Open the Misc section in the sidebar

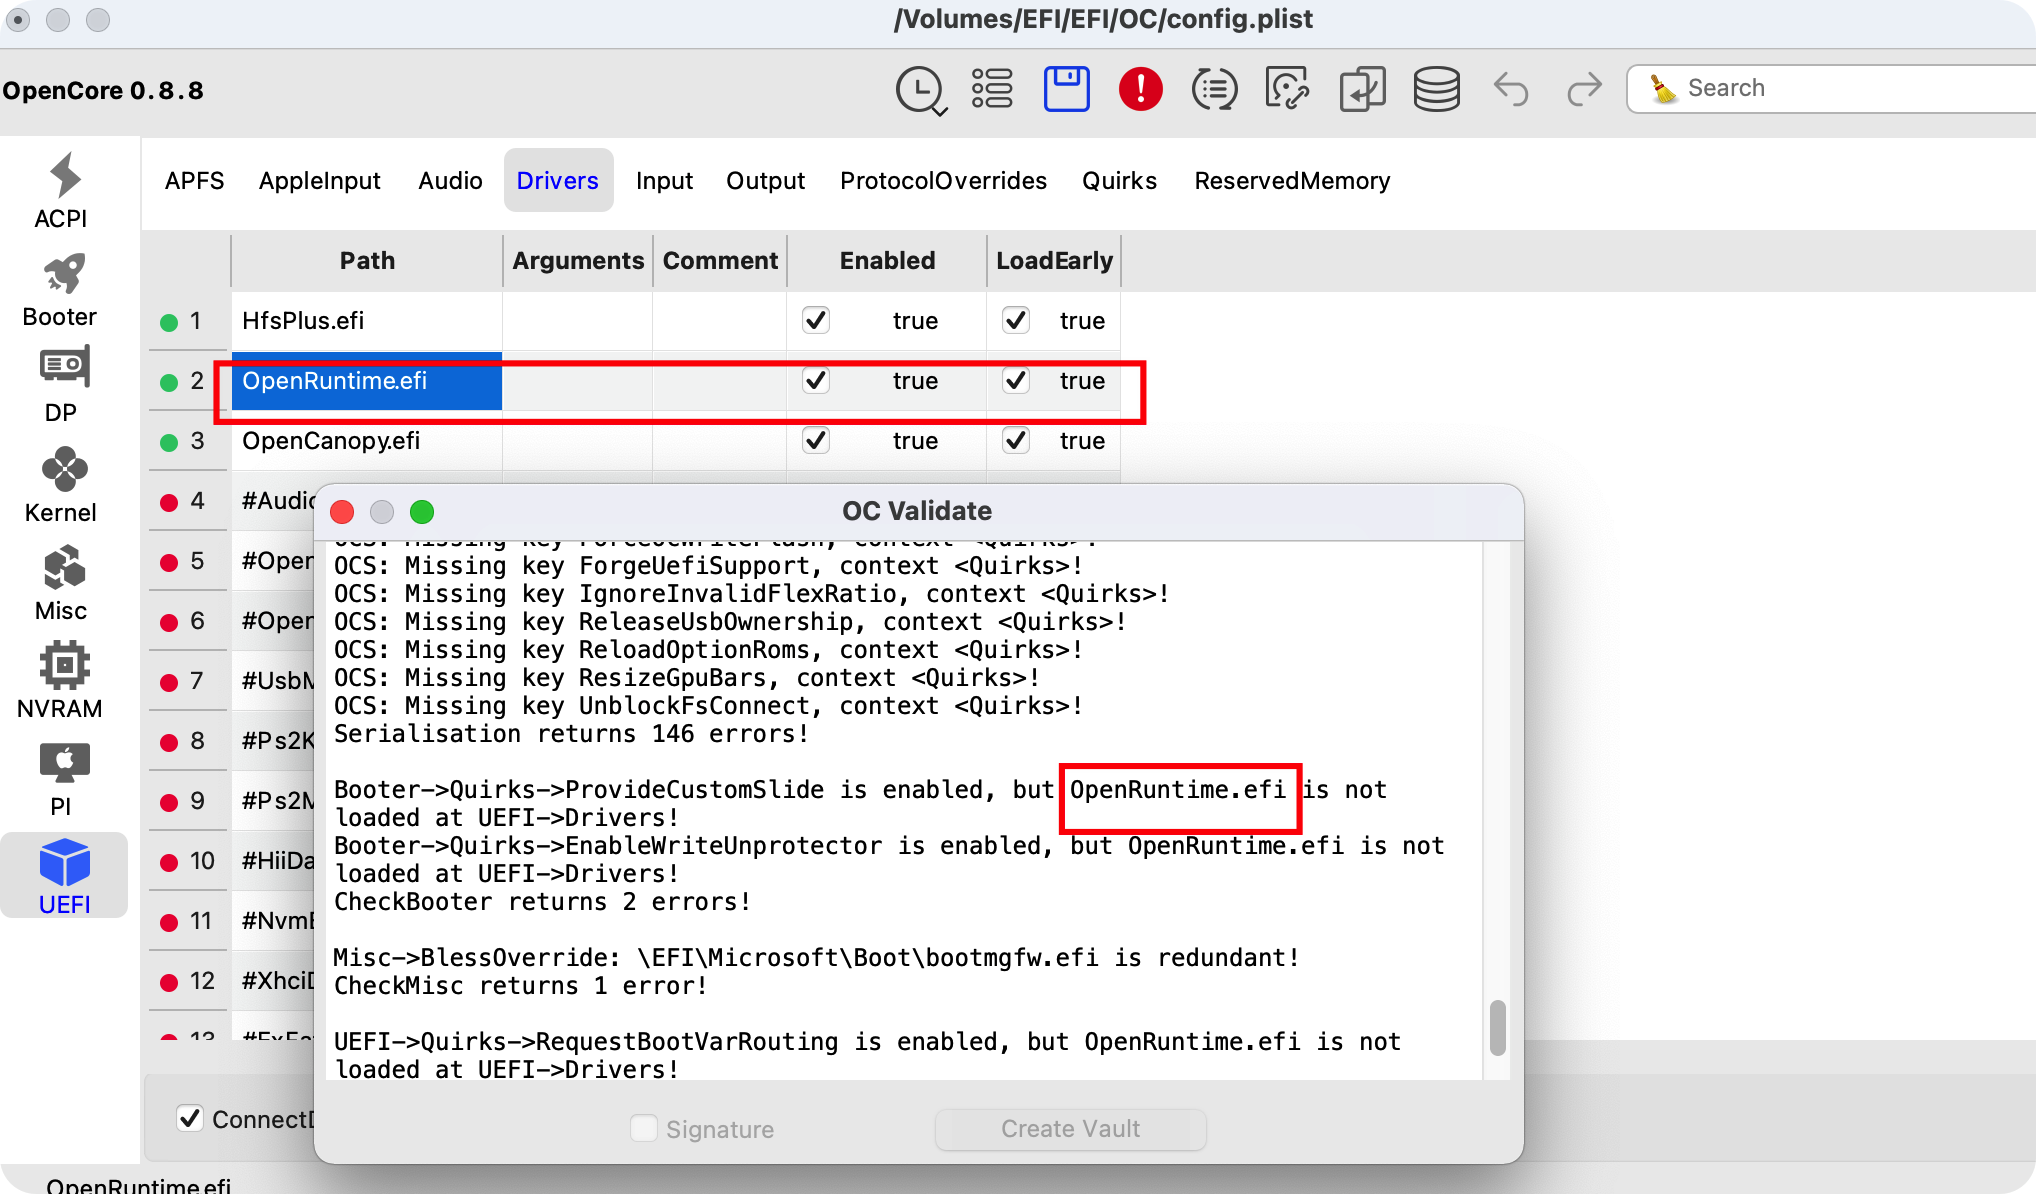pos(61,582)
